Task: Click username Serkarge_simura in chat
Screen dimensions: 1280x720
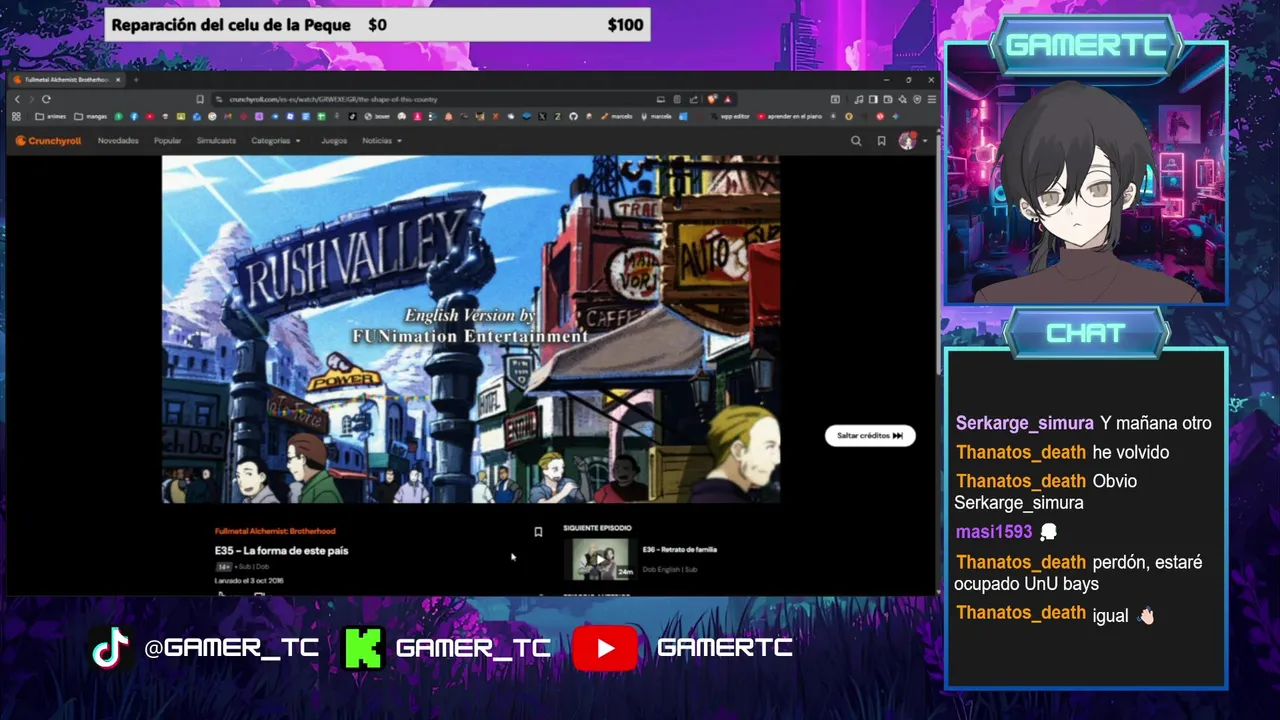Action: 1025,423
